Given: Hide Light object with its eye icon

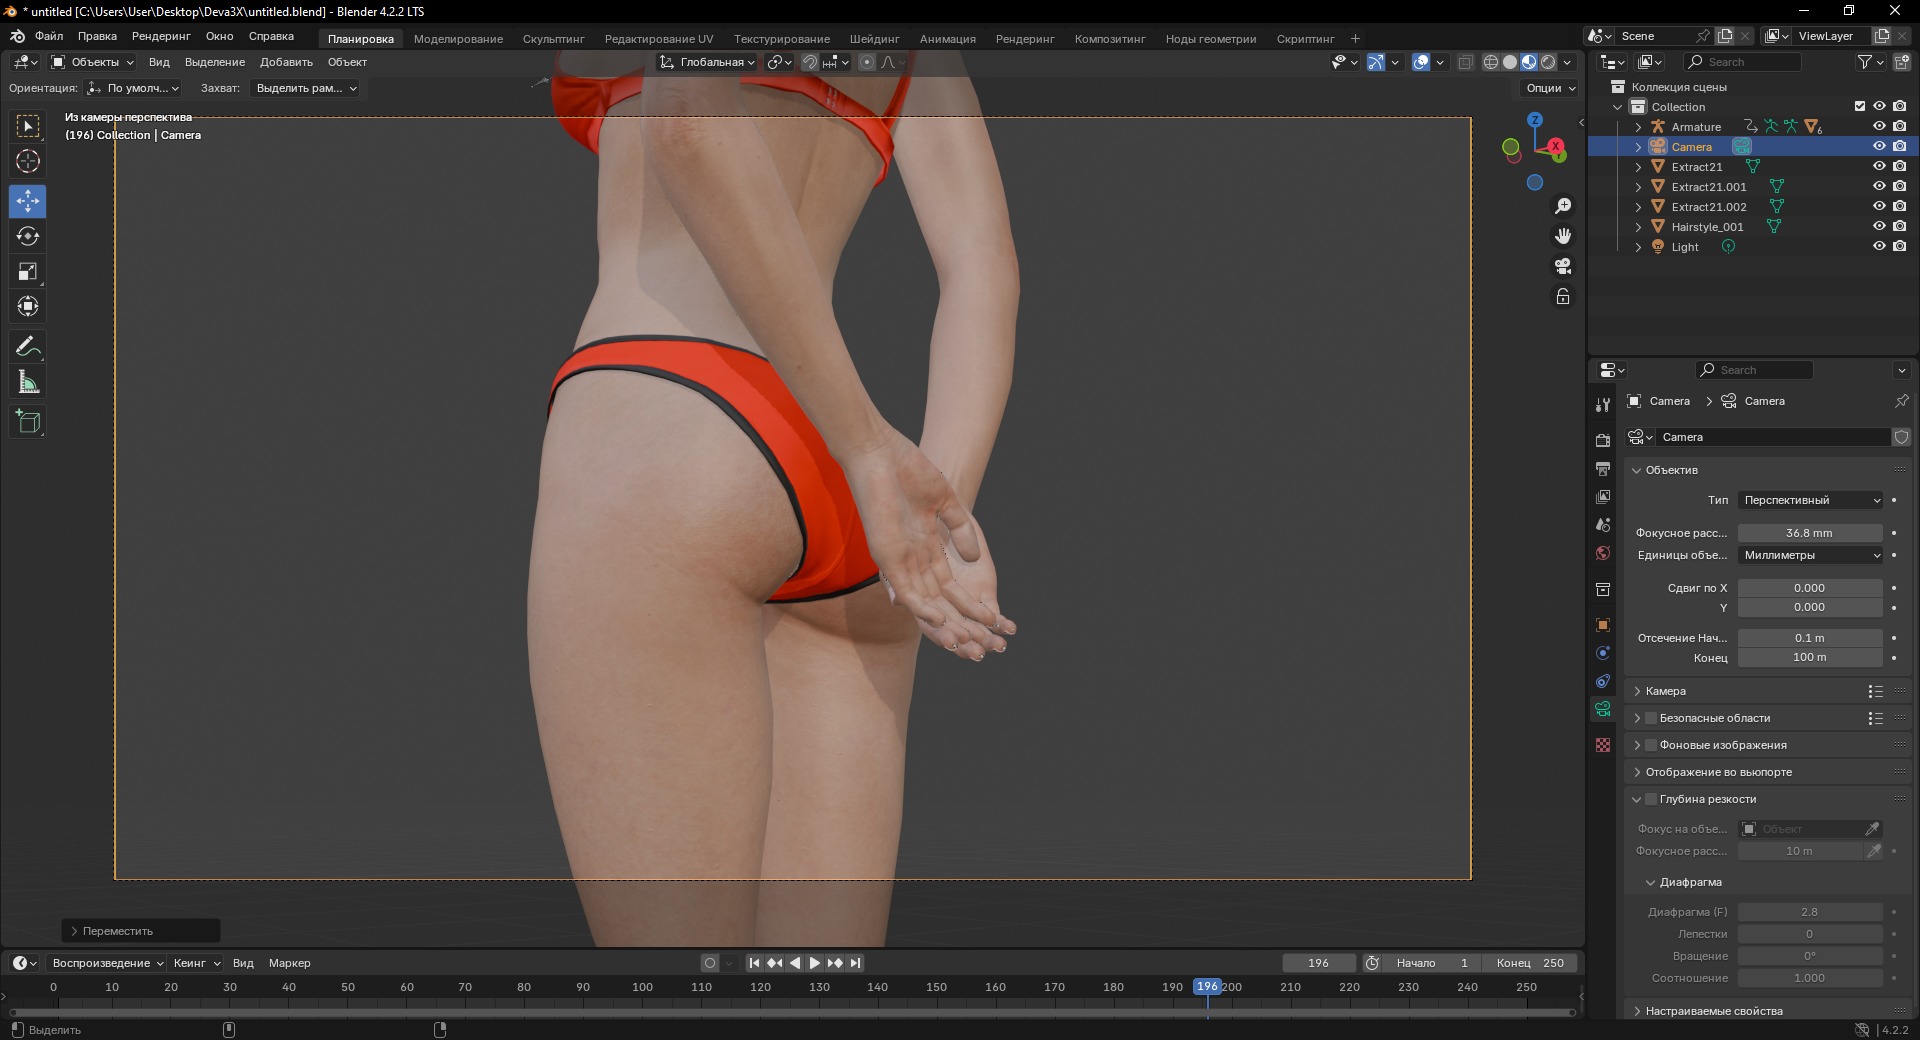Looking at the screenshot, I should [1879, 246].
